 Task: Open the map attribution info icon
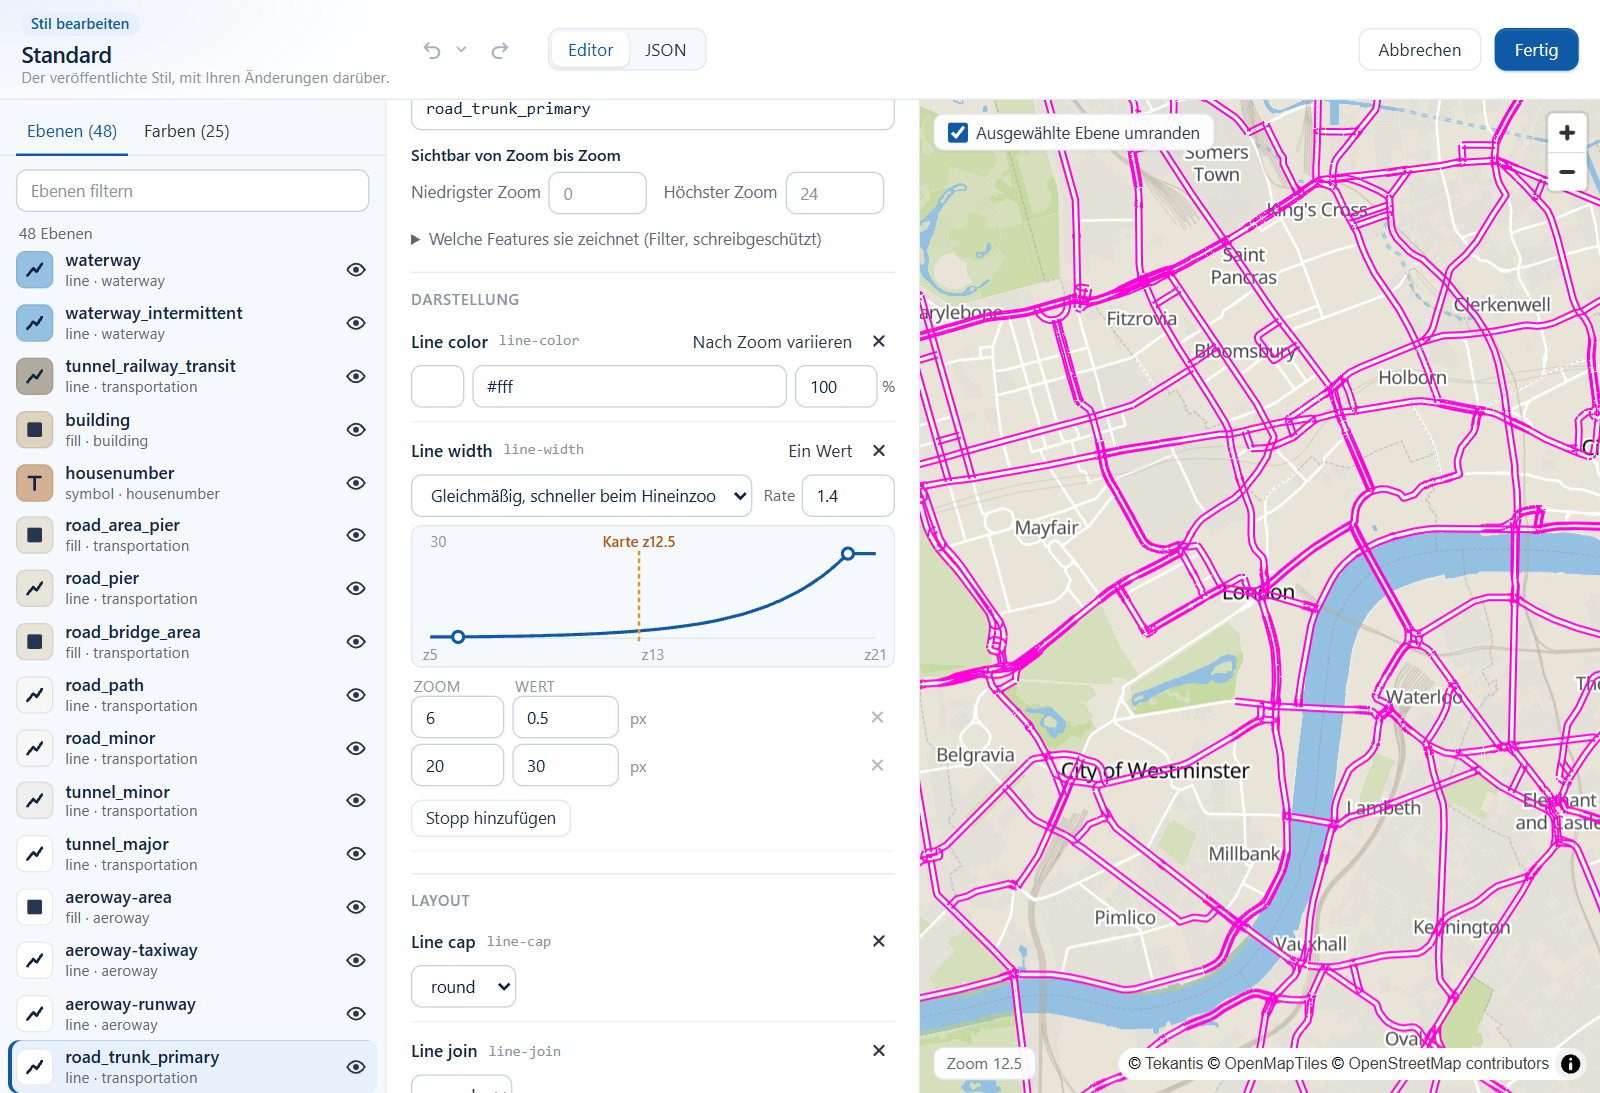coord(1571,1064)
